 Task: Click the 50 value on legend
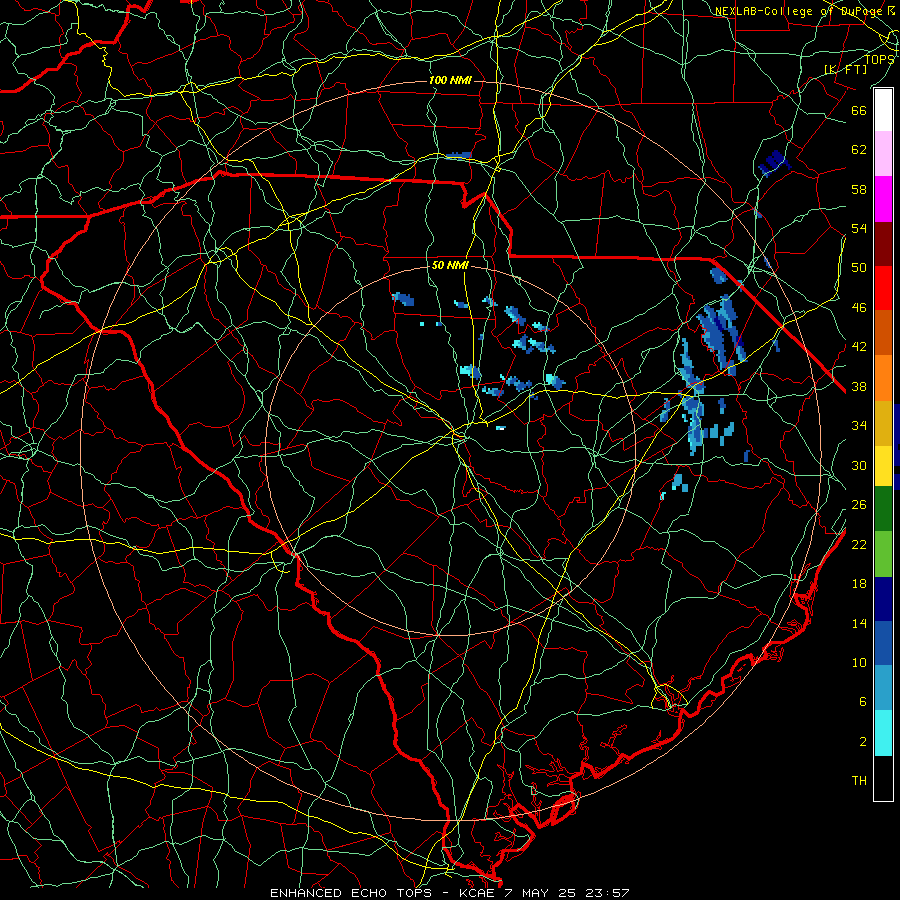[859, 268]
